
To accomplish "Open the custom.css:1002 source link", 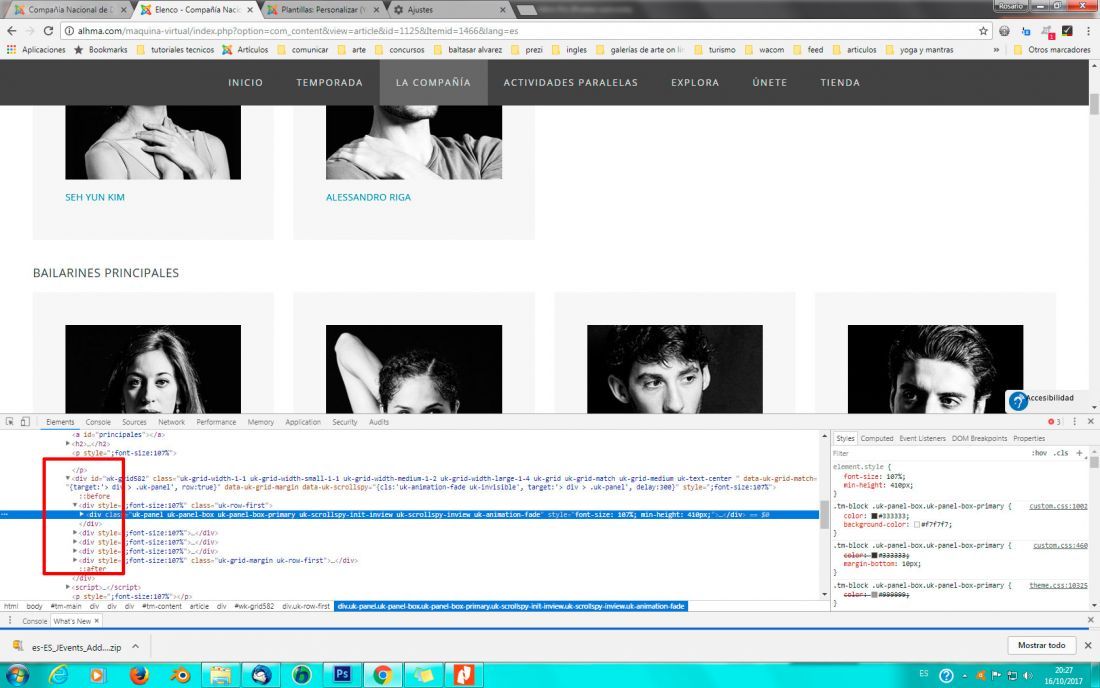I will (1058, 506).
